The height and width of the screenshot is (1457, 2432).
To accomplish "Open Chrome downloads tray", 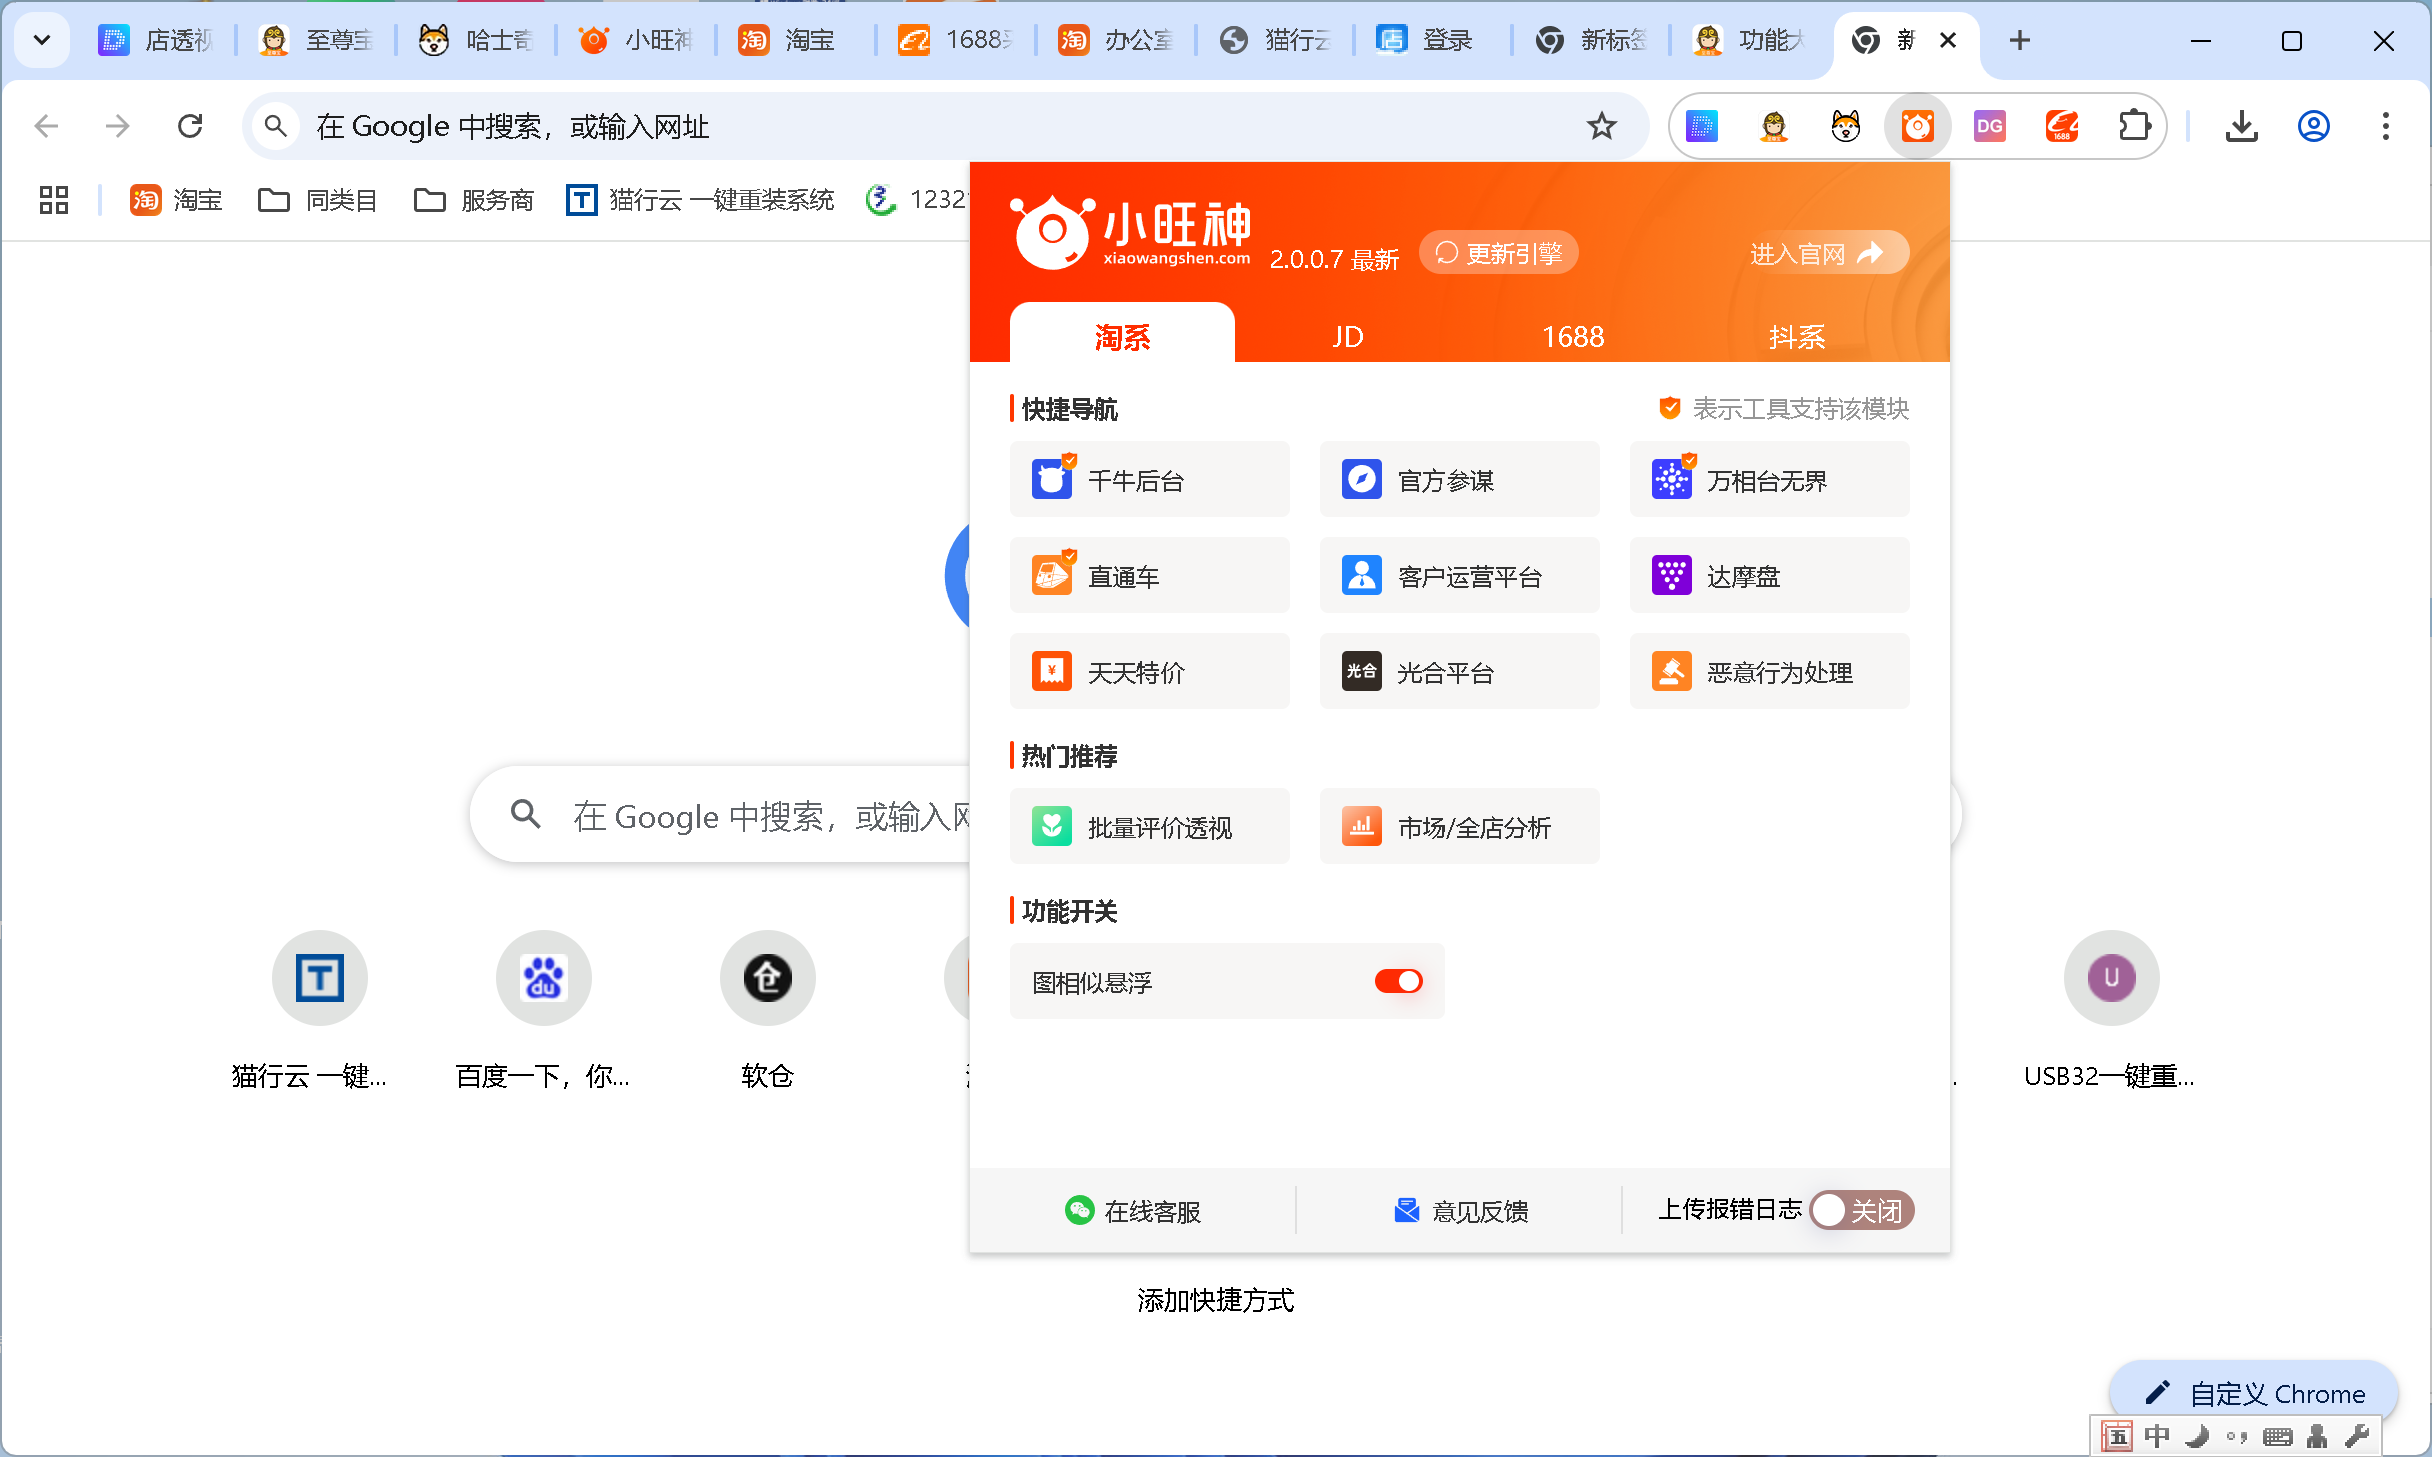I will tap(2241, 126).
